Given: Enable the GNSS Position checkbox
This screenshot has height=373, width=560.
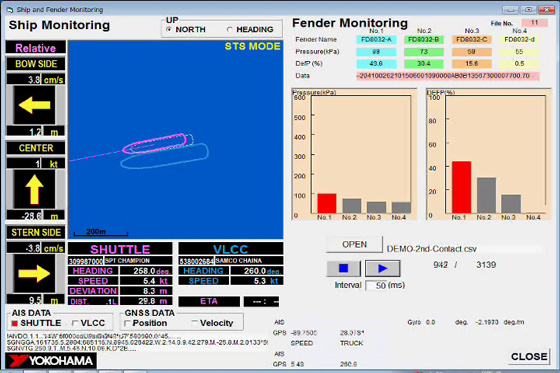Looking at the screenshot, I should click(x=127, y=323).
